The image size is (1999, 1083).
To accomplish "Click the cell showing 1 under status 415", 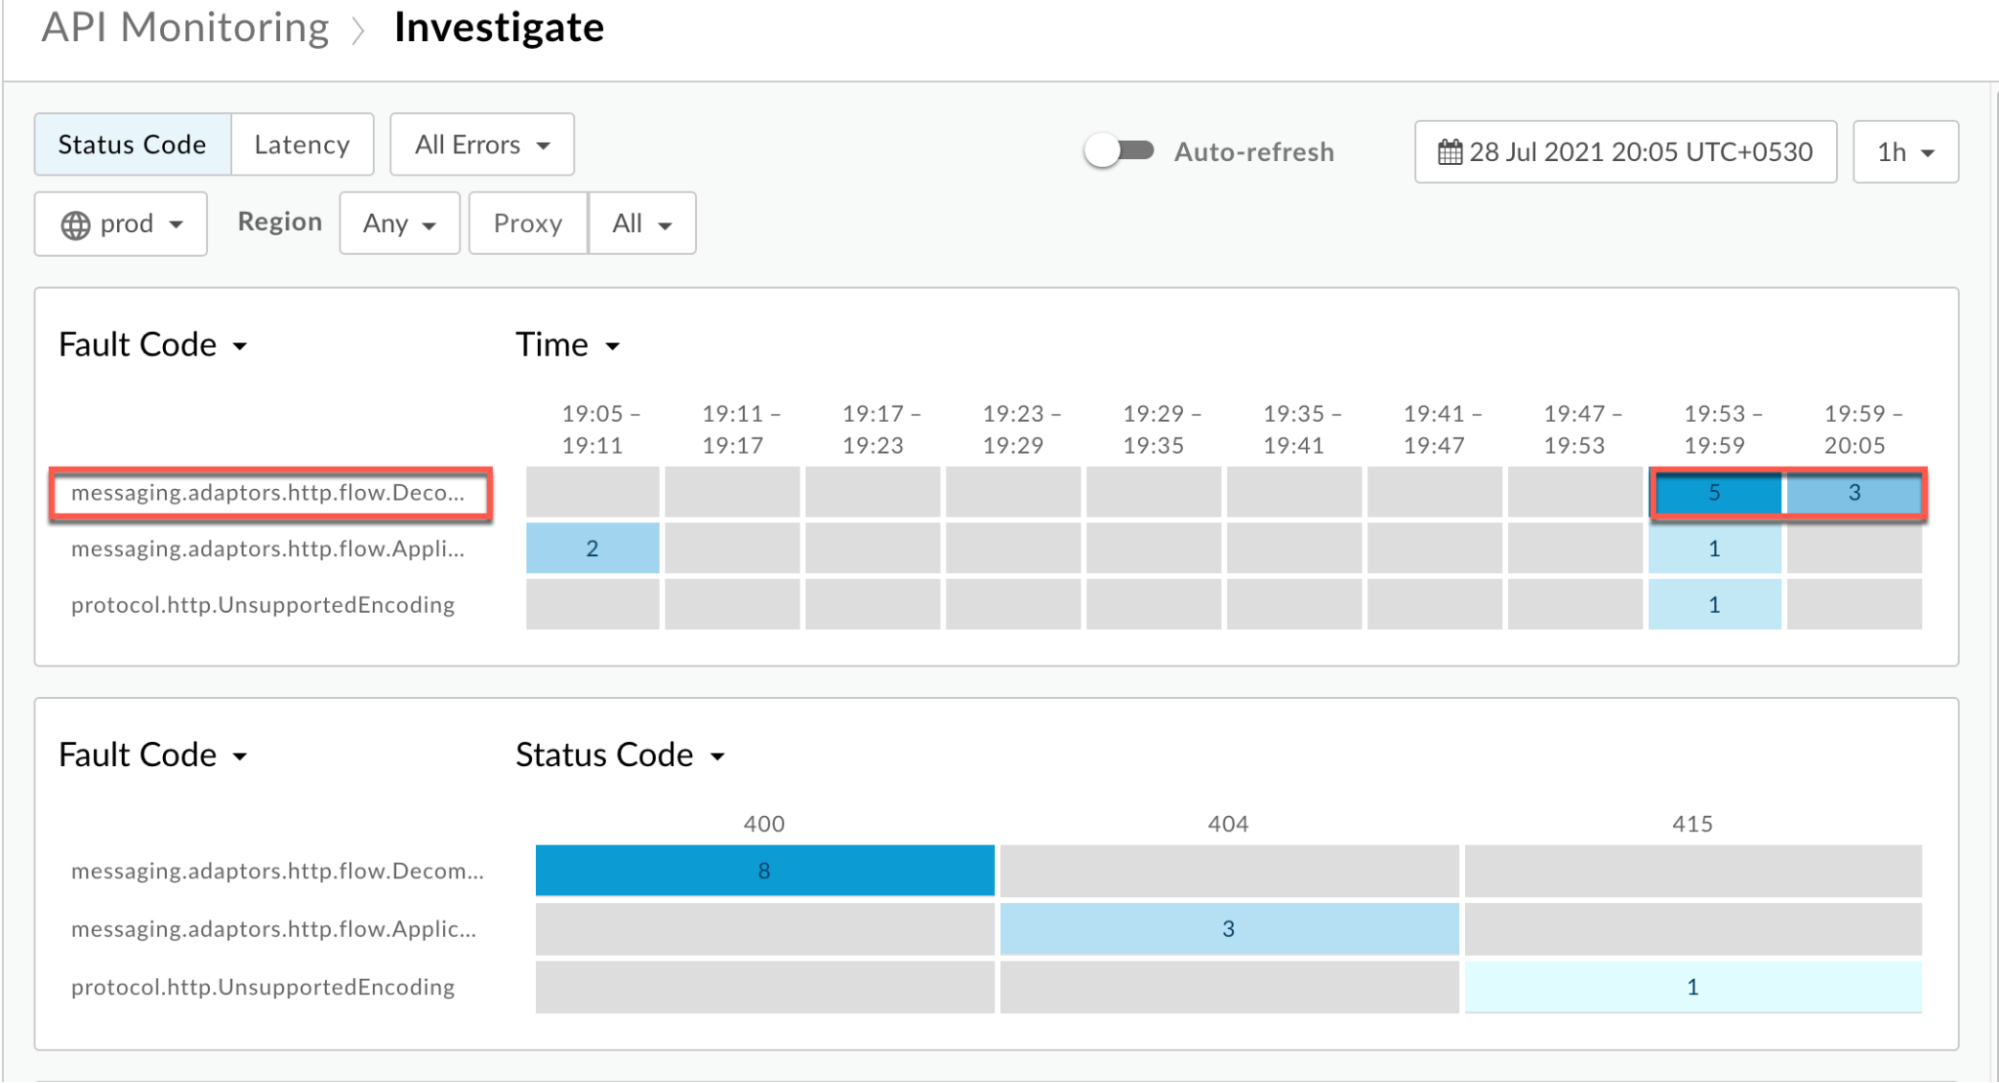I will pyautogui.click(x=1692, y=986).
